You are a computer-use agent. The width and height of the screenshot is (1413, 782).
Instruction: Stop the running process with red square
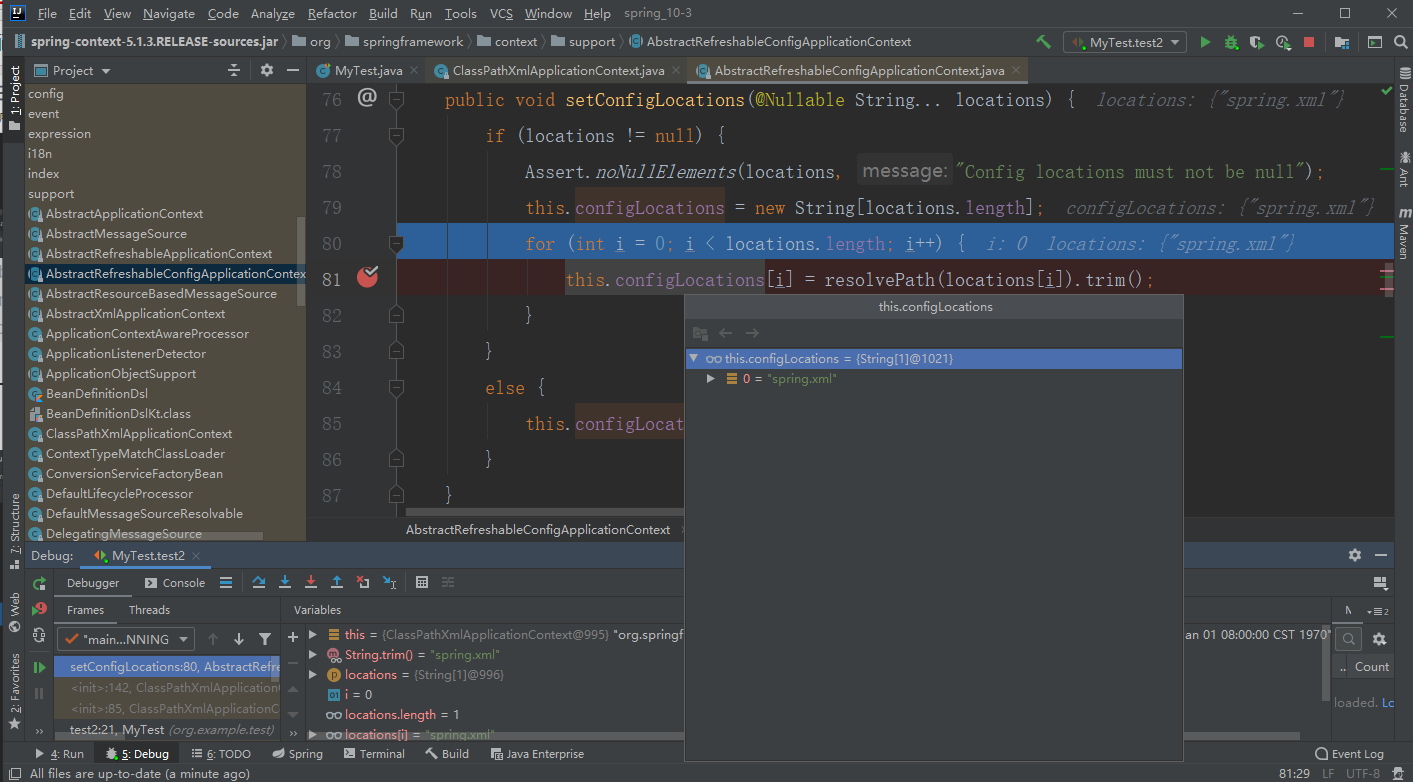[x=1309, y=42]
